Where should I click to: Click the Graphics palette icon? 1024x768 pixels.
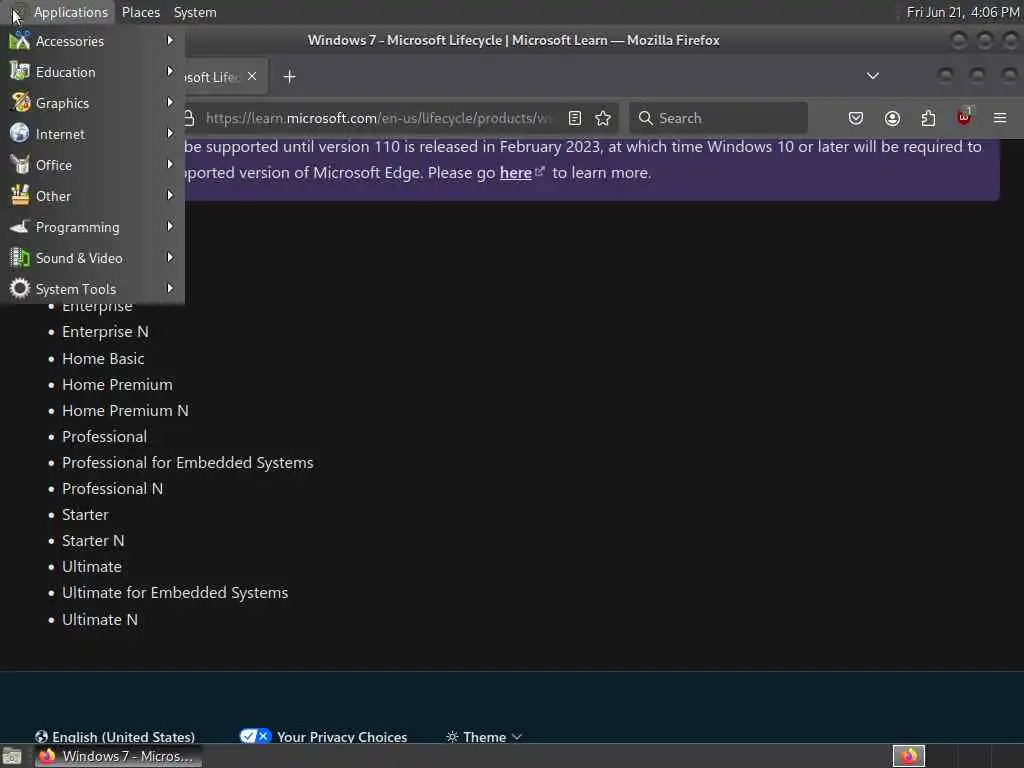pyautogui.click(x=20, y=103)
